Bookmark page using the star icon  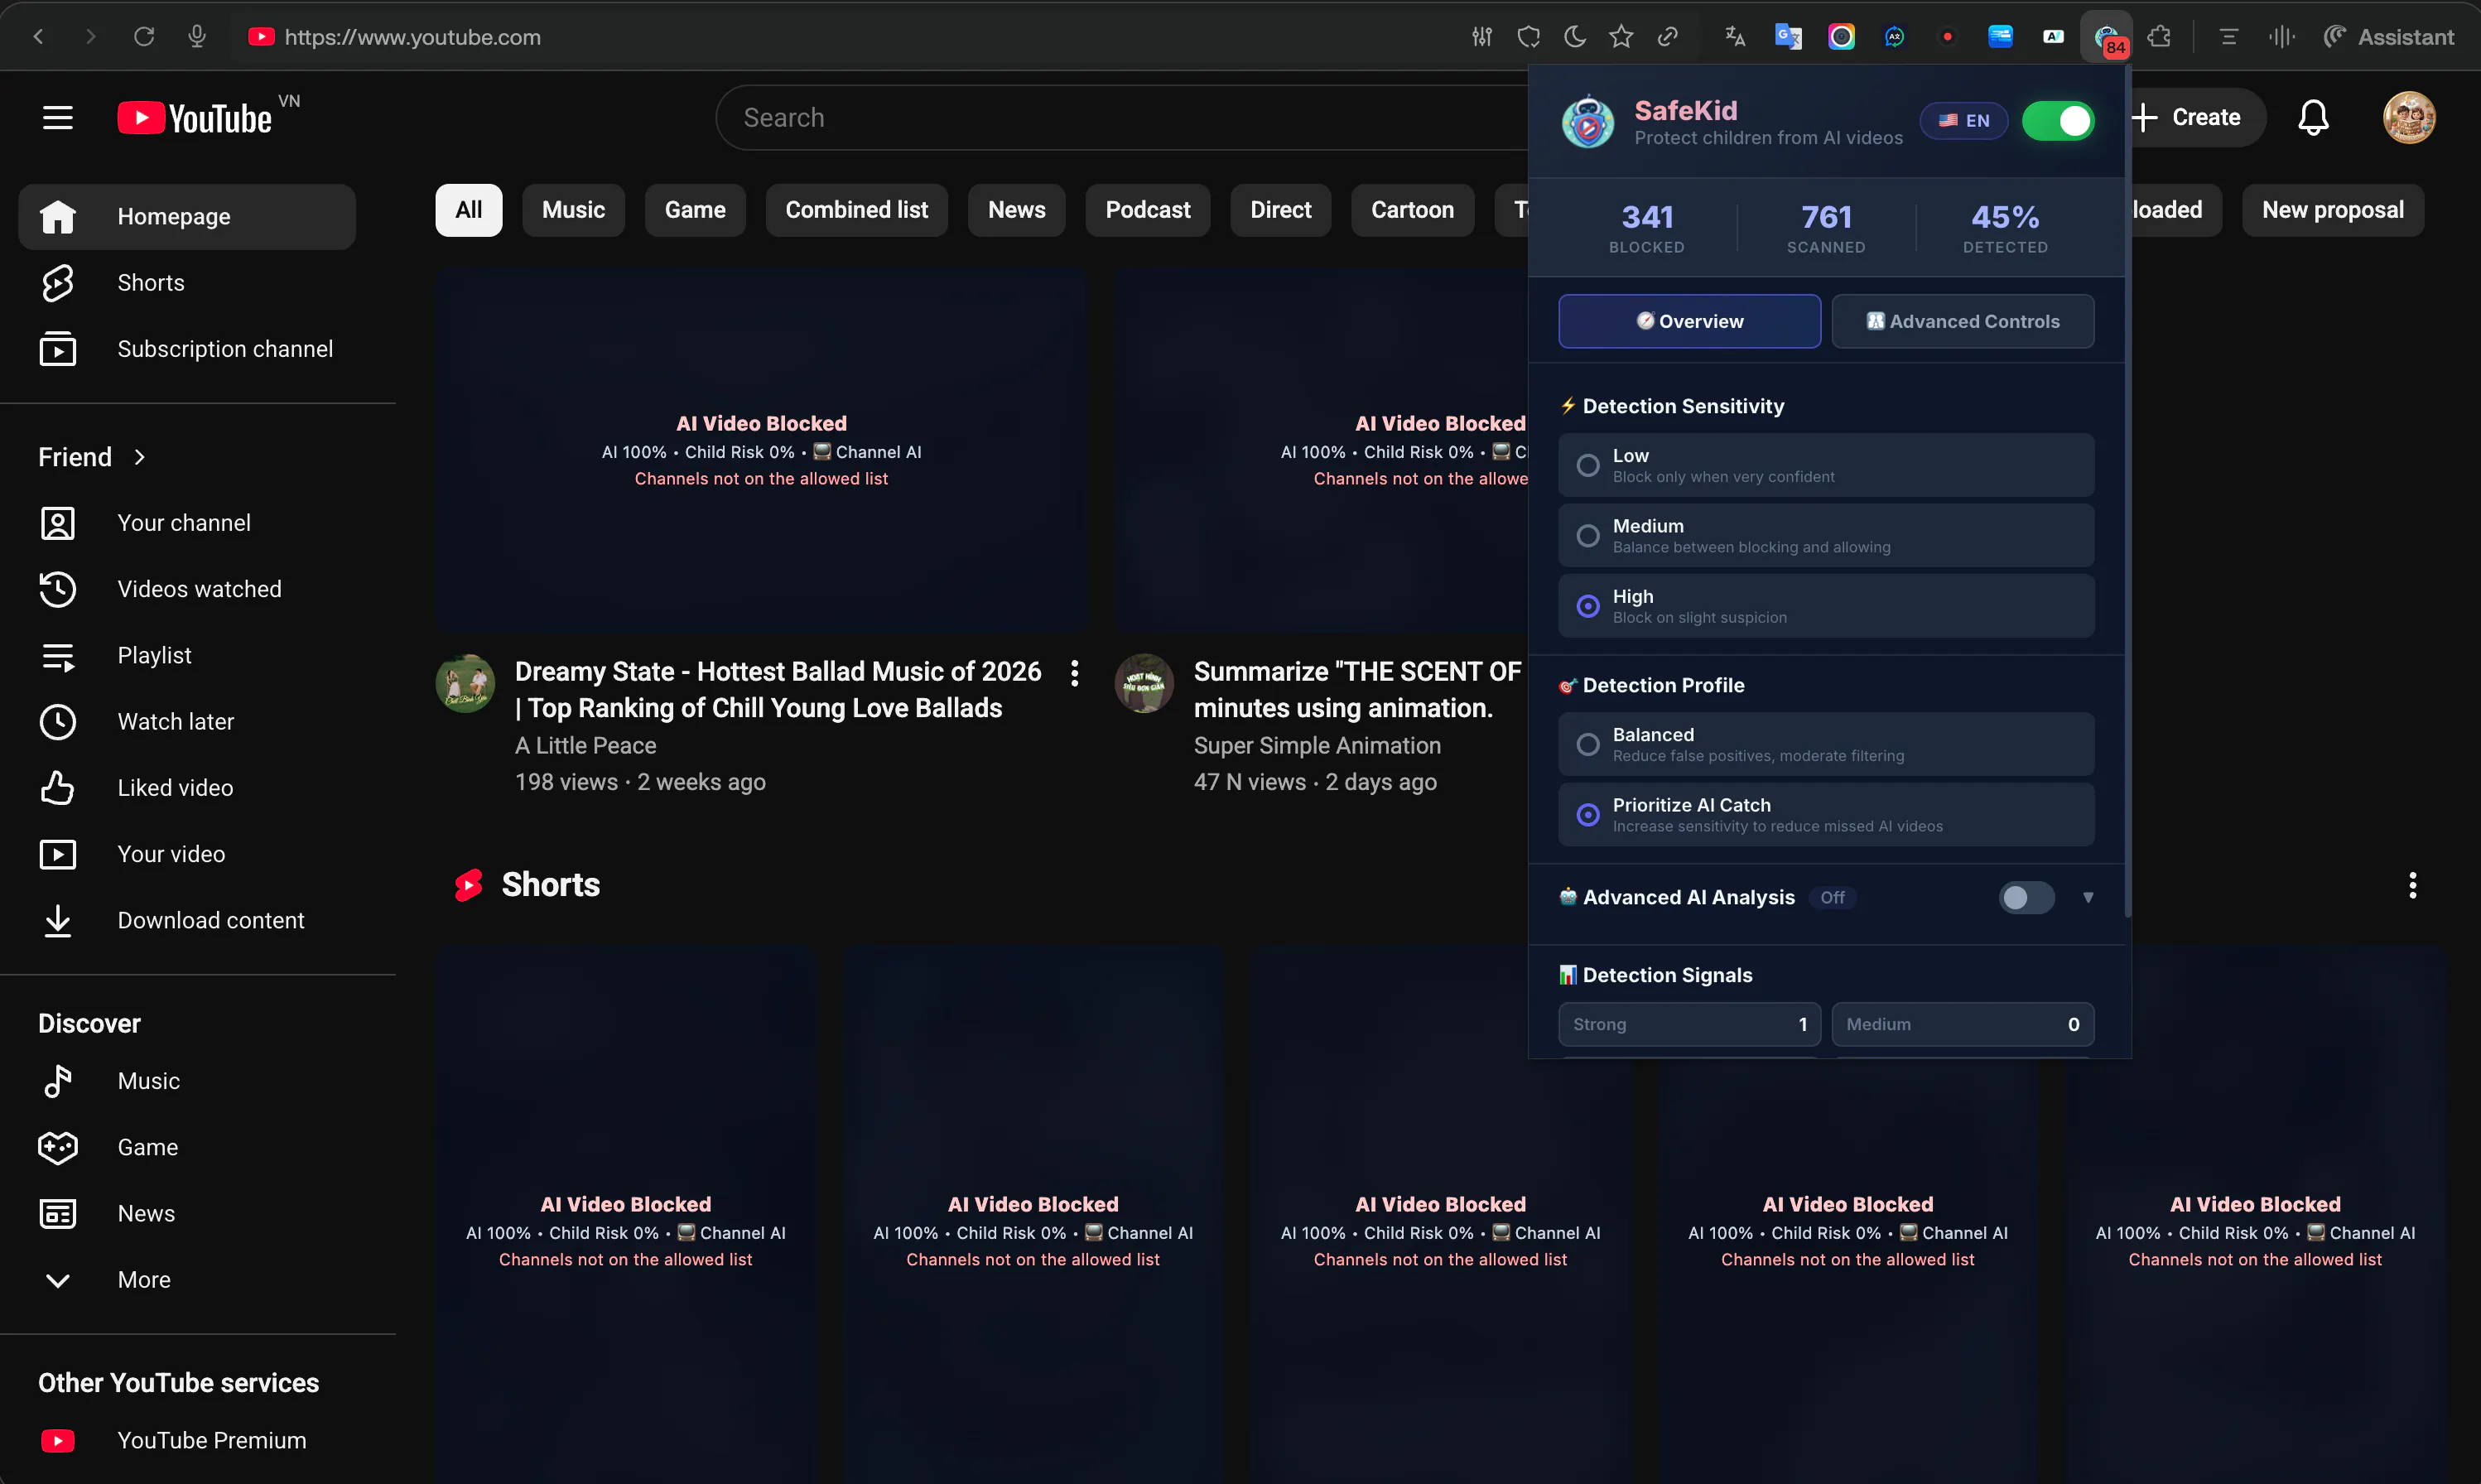[1621, 37]
